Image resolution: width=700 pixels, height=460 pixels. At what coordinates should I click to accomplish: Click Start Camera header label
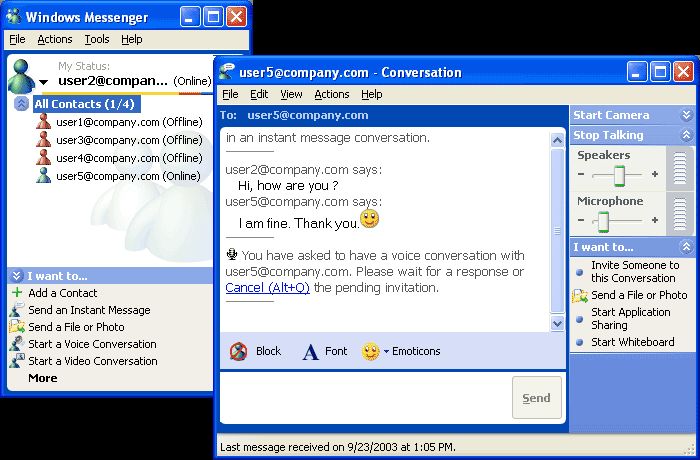[x=611, y=115]
